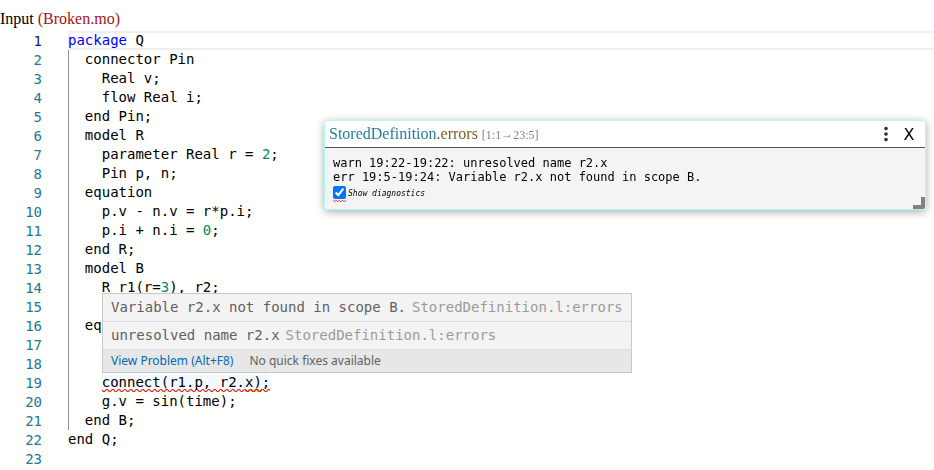Viewport: 934px width, 470px height.
Task: Click the 'Pin p, n;' code line
Action: point(139,173)
